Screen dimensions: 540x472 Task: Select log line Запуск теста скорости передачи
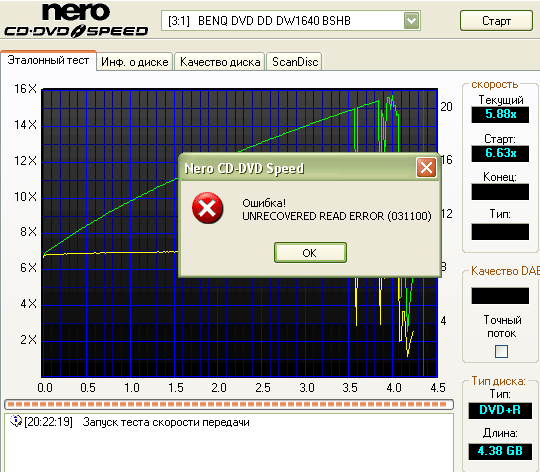[166, 422]
